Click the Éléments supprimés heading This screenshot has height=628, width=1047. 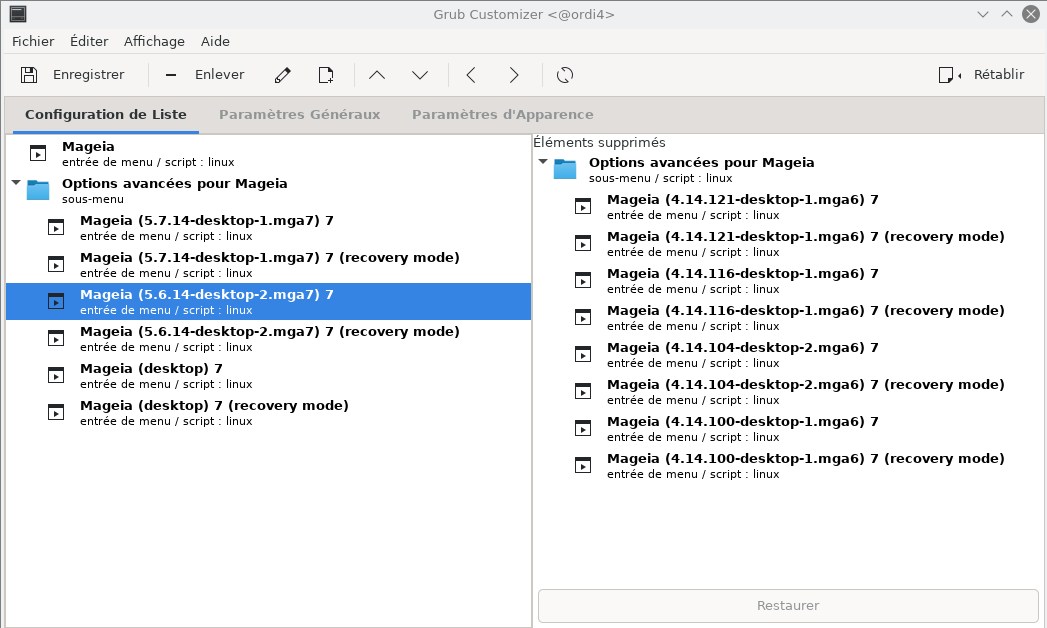599,142
